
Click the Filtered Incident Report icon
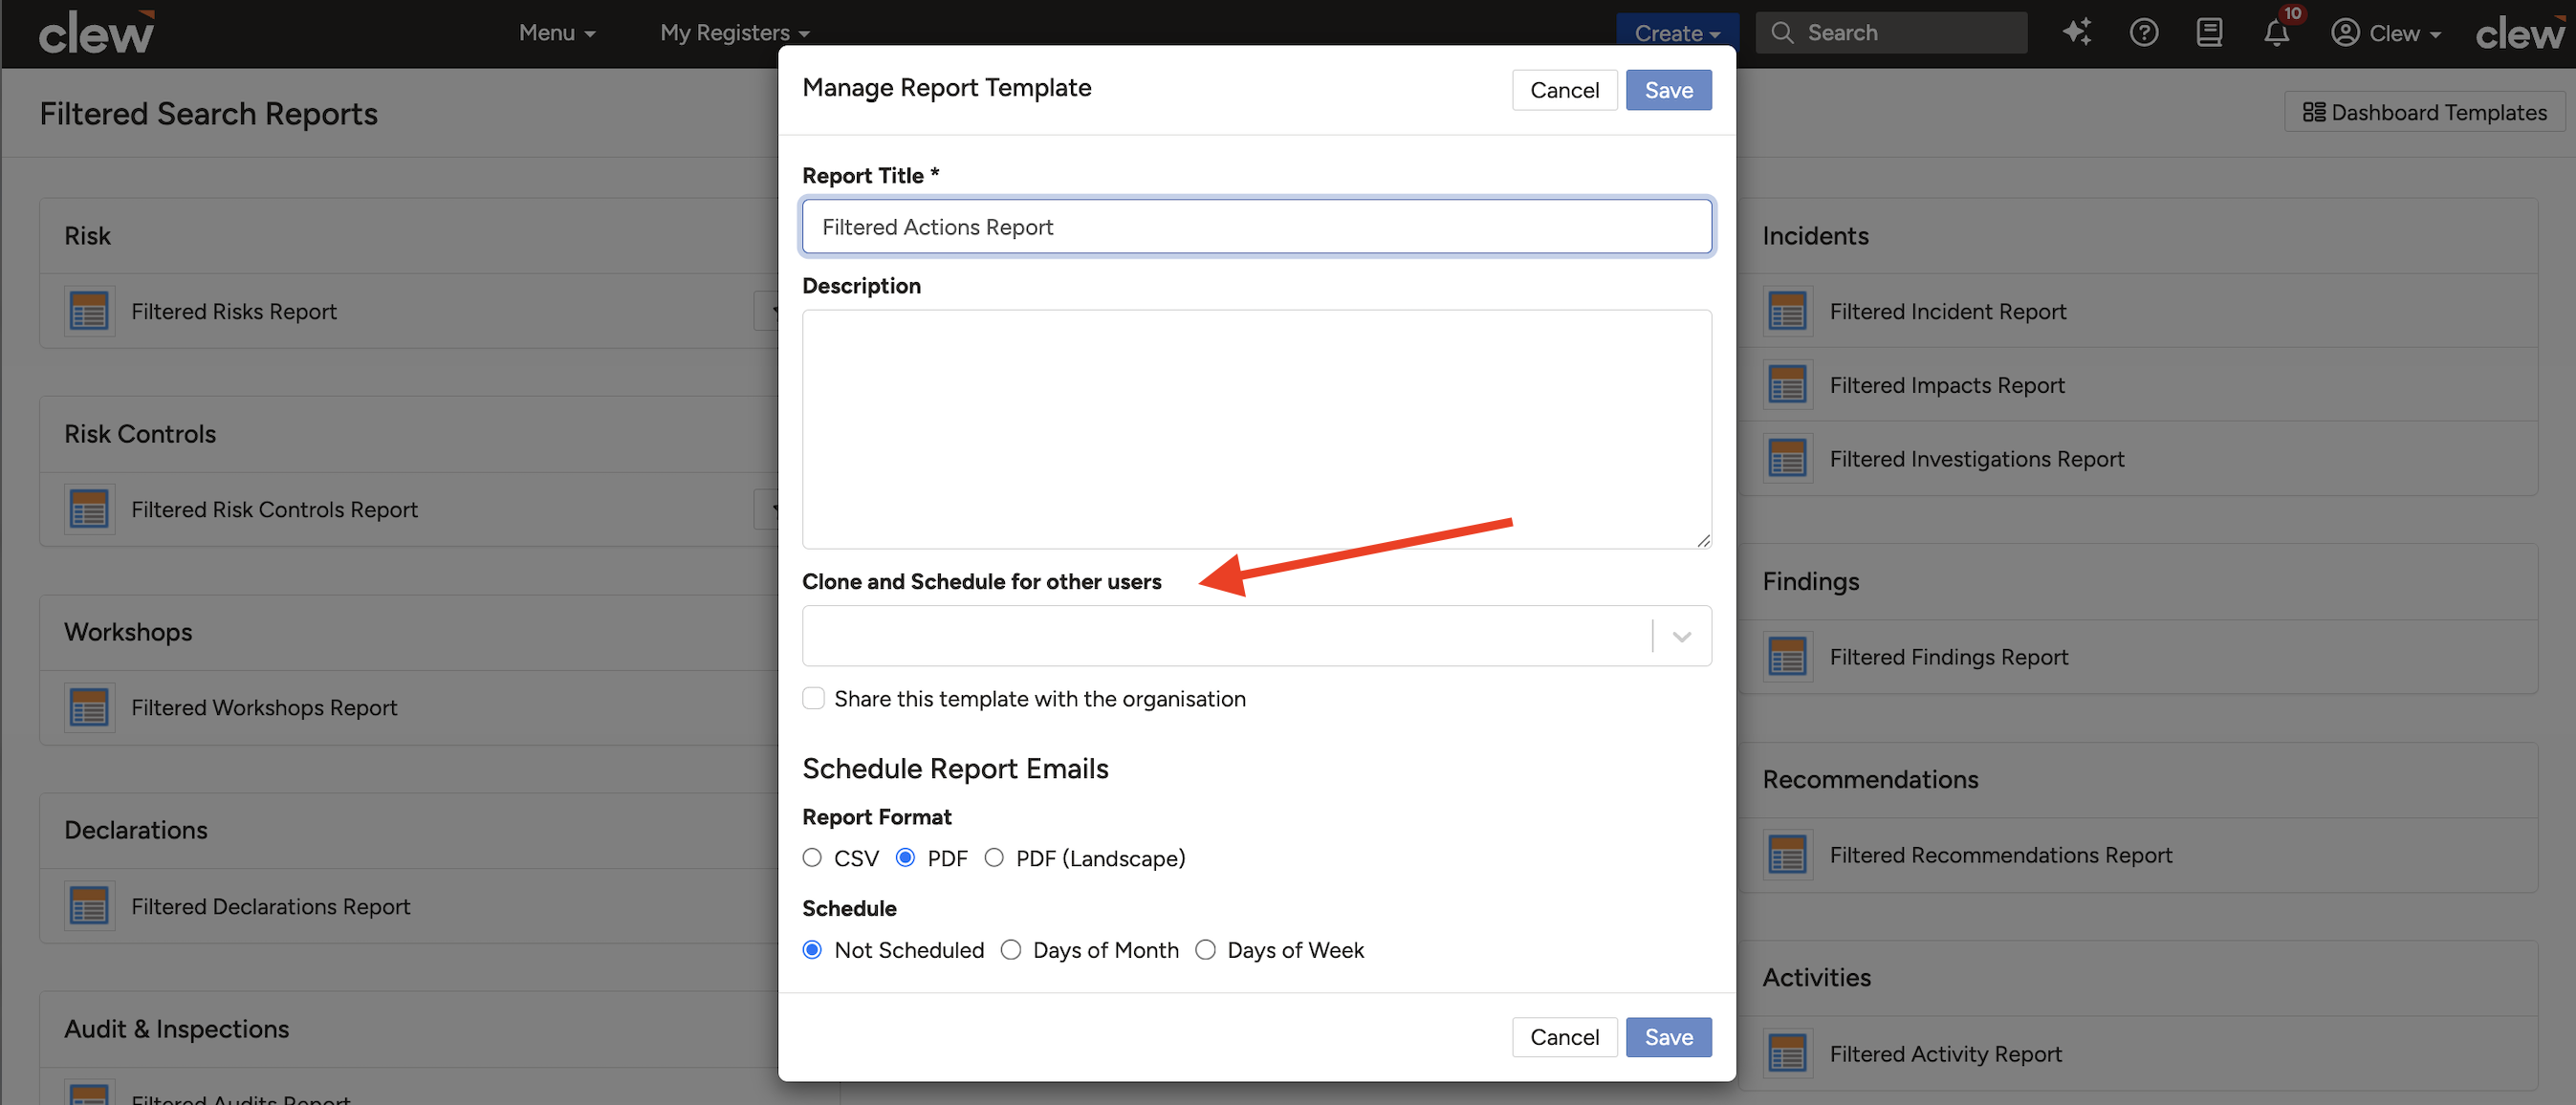pyautogui.click(x=1787, y=311)
